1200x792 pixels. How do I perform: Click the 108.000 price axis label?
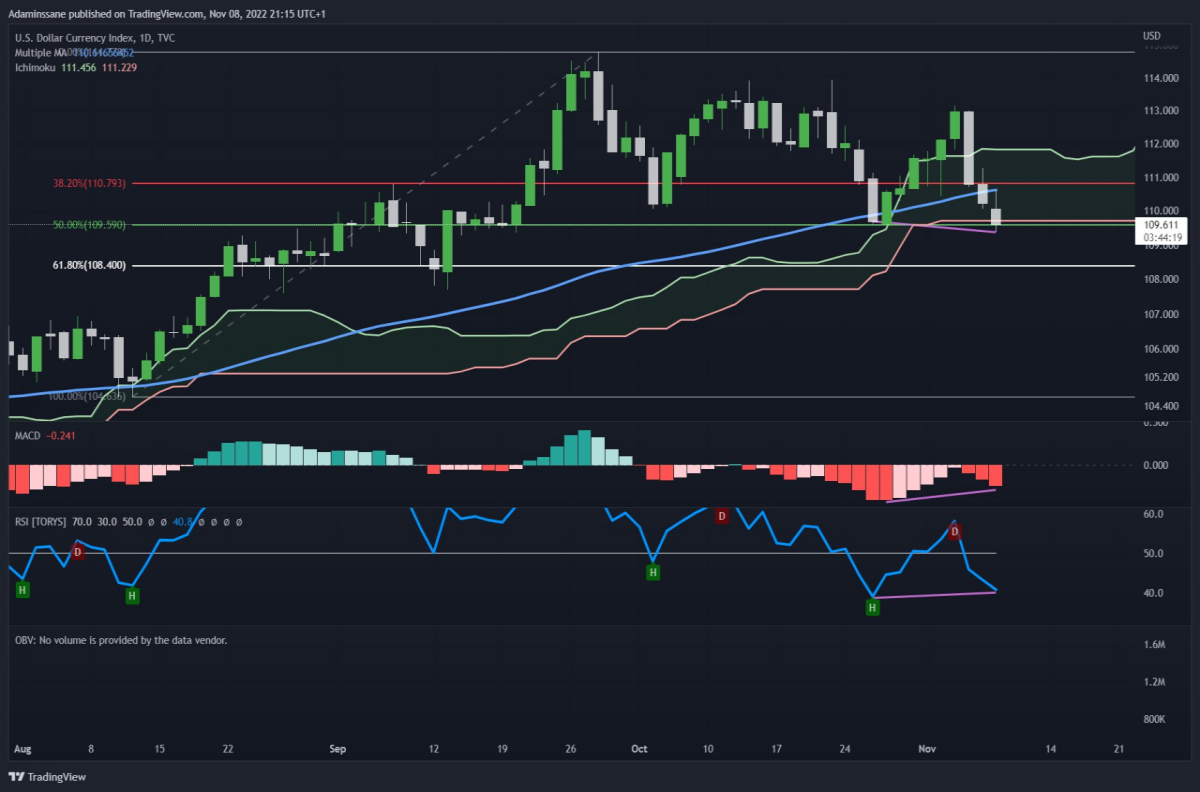click(1160, 280)
